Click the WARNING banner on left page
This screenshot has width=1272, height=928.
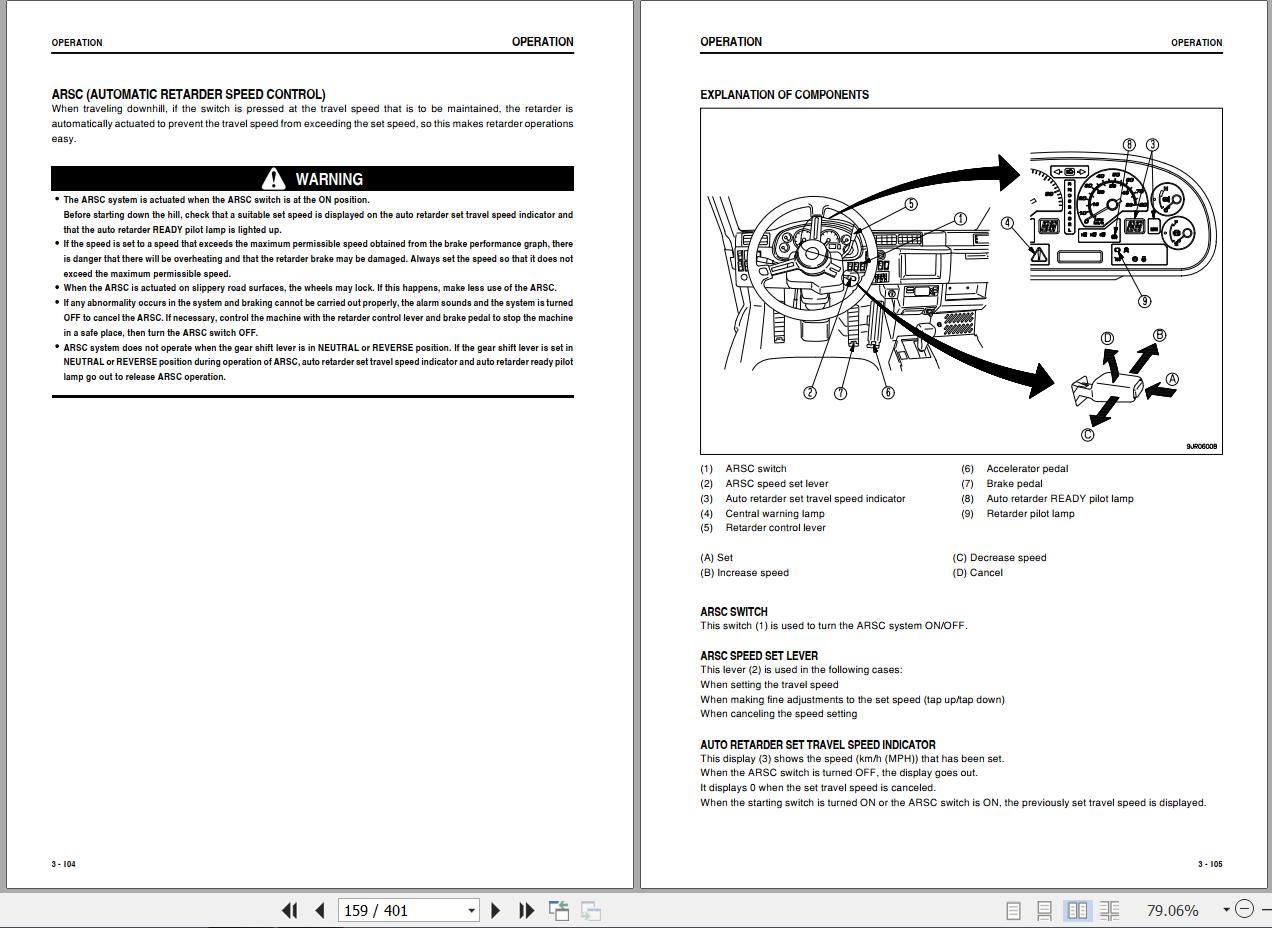tap(313, 179)
